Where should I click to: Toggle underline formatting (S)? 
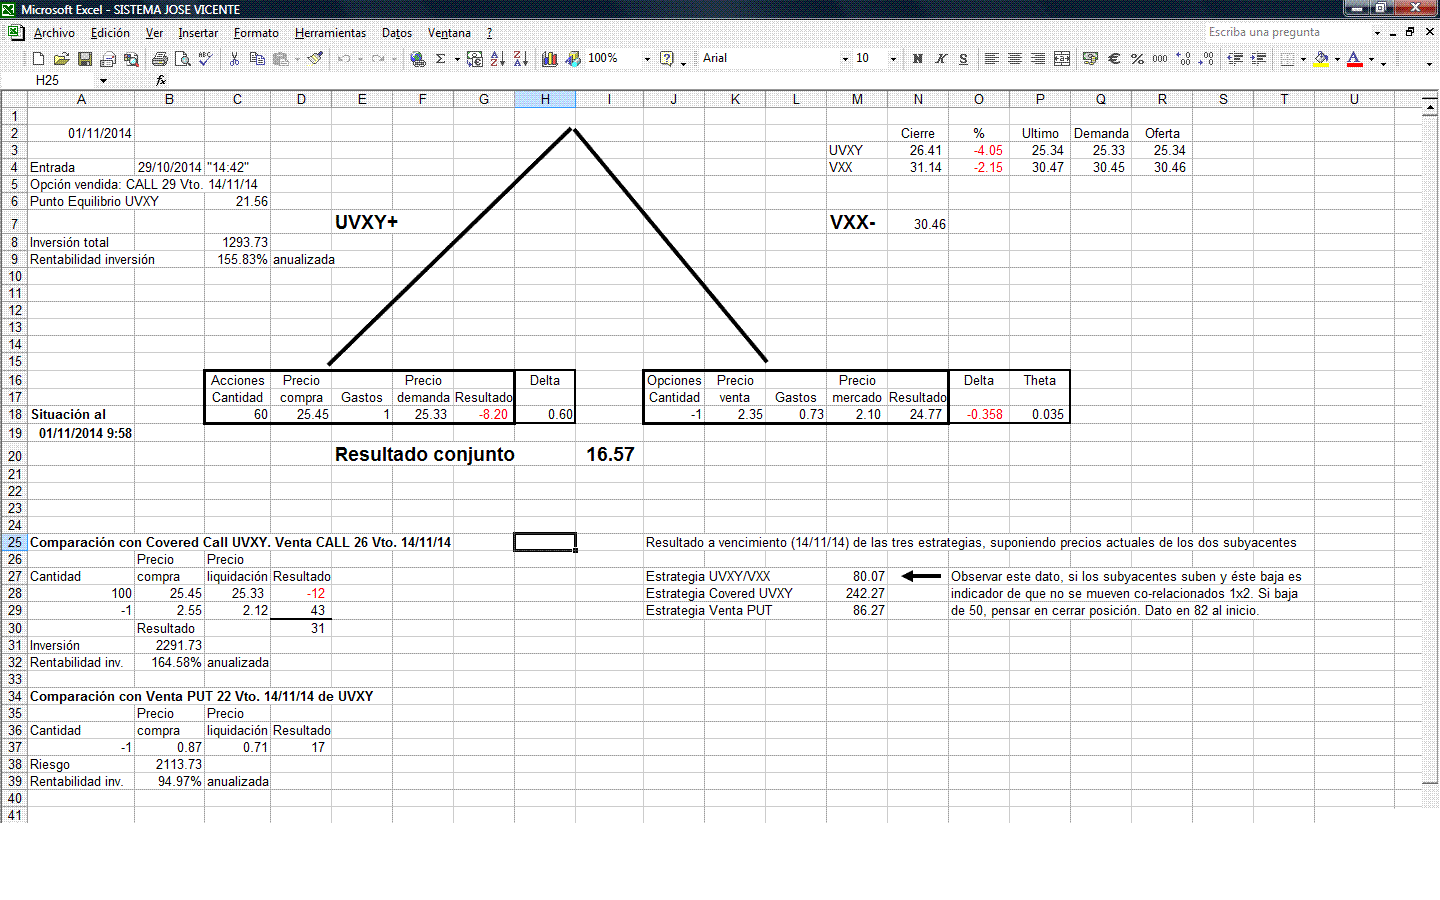(x=964, y=59)
